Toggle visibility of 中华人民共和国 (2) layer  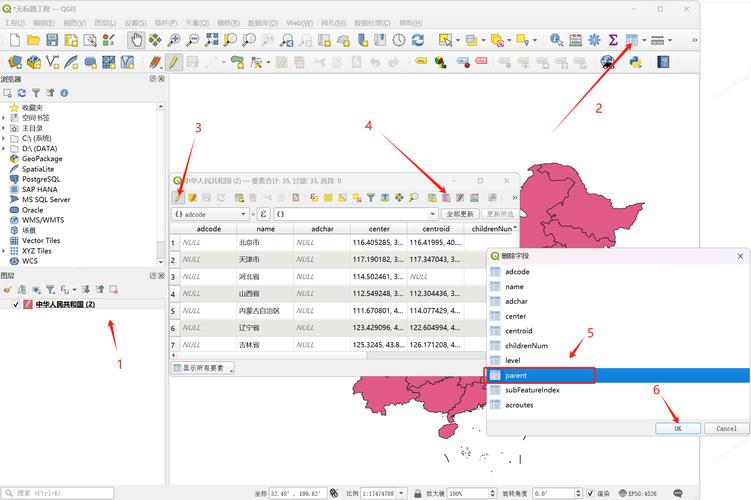(x=16, y=304)
